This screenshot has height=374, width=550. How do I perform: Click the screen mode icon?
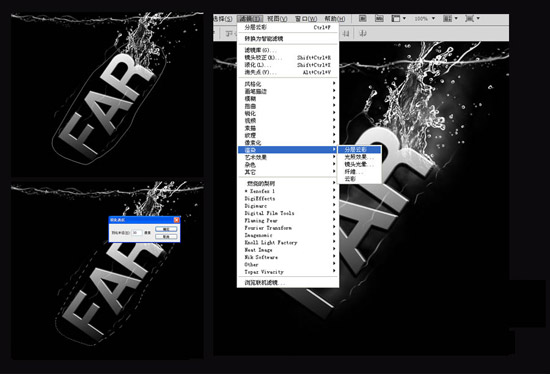469,19
